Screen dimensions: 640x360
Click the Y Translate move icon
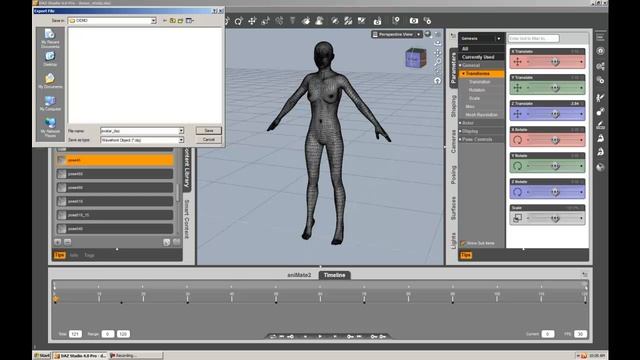click(x=518, y=88)
